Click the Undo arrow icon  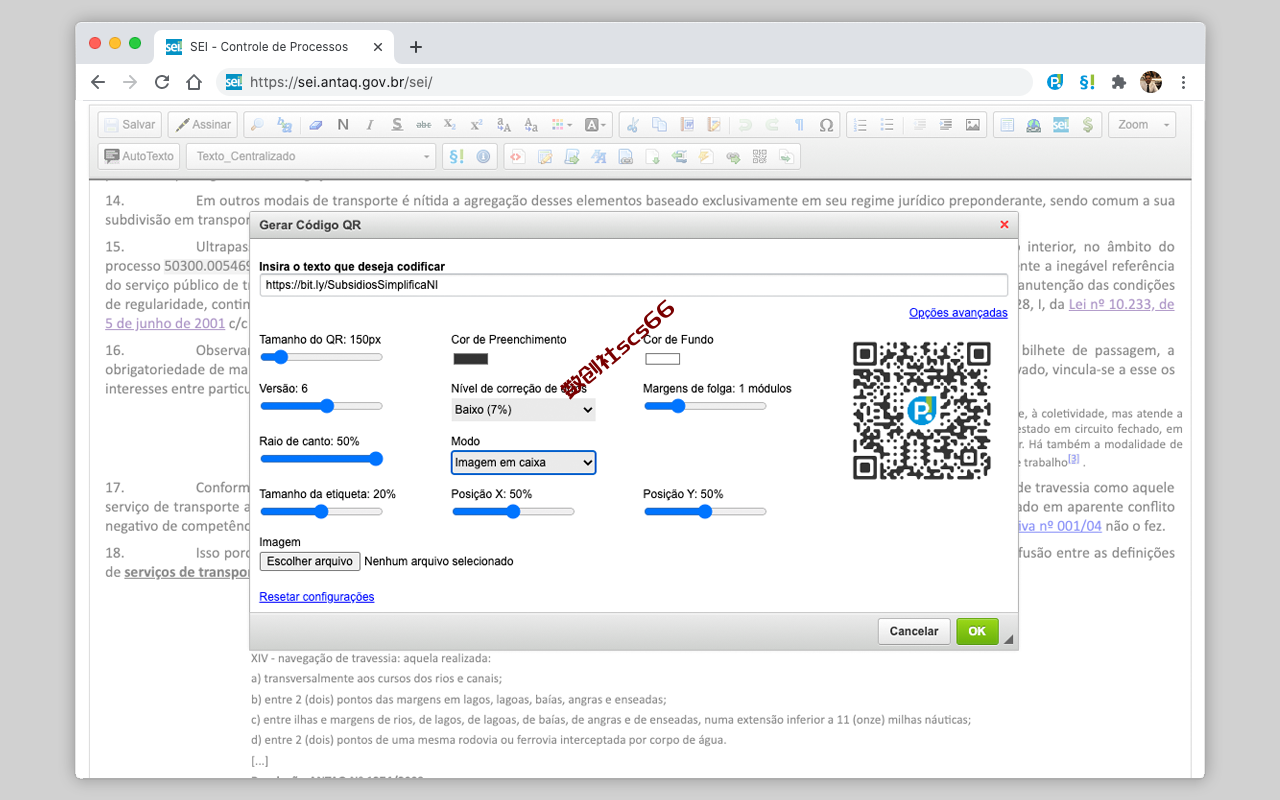(744, 125)
